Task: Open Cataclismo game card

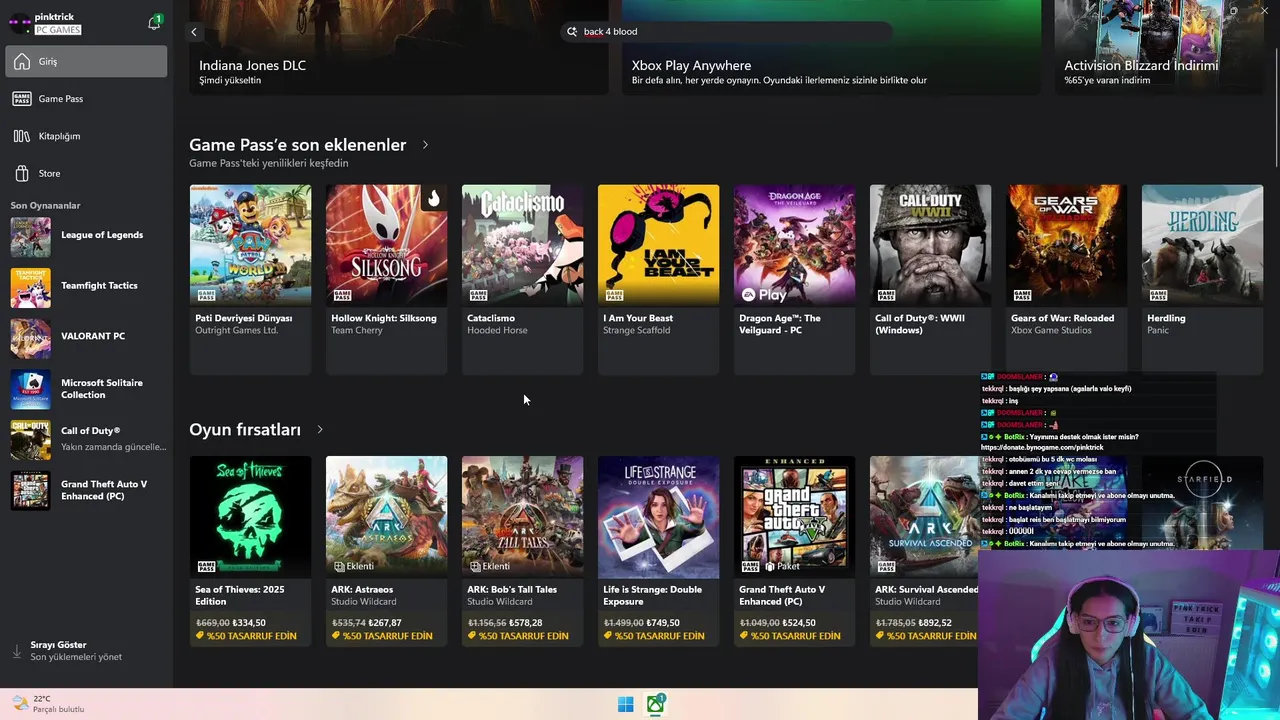Action: click(522, 279)
